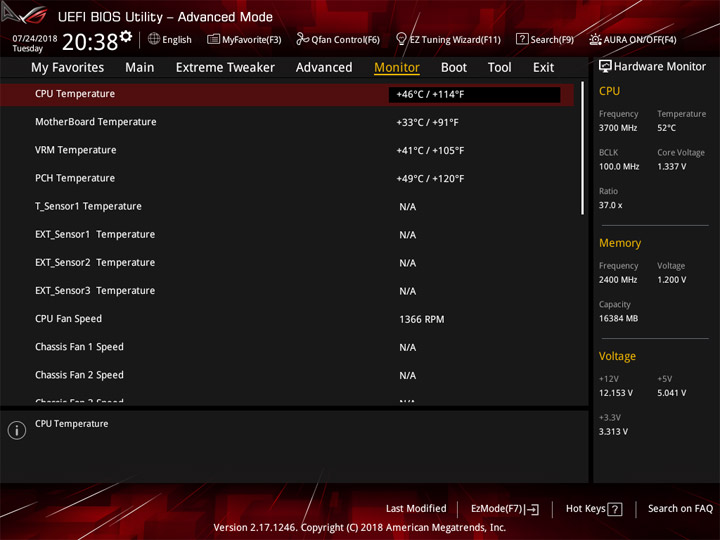Select the Monitor tab

click(x=397, y=68)
